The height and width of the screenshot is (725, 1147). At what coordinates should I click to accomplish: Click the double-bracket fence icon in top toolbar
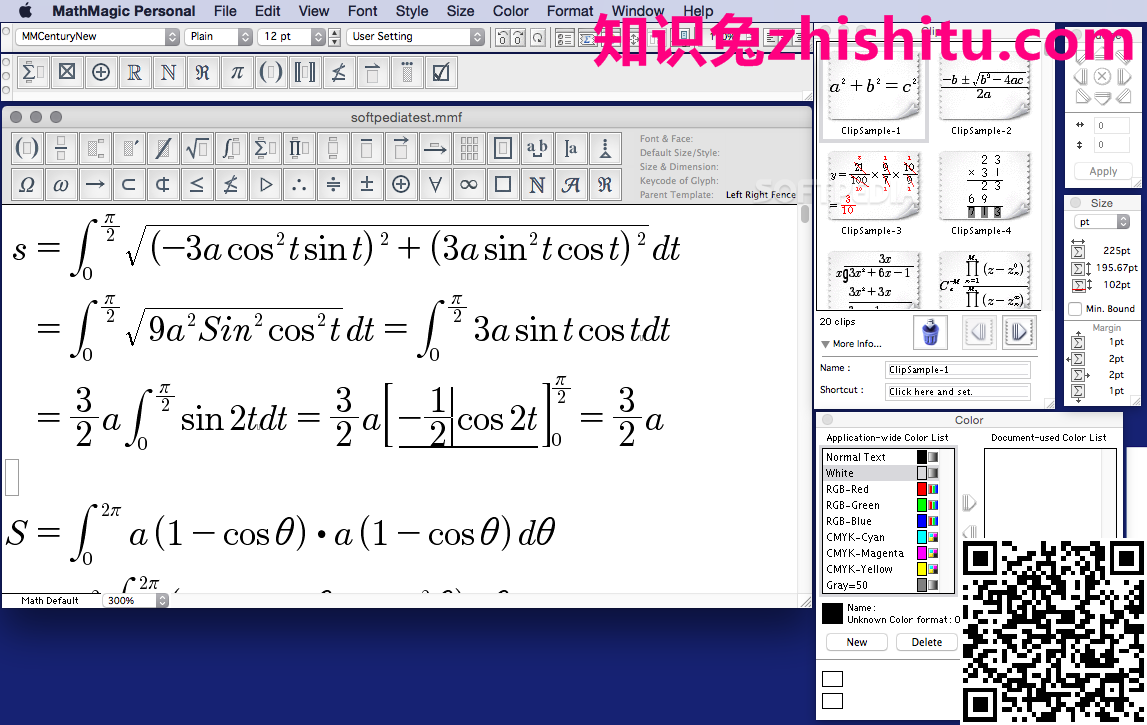point(304,72)
